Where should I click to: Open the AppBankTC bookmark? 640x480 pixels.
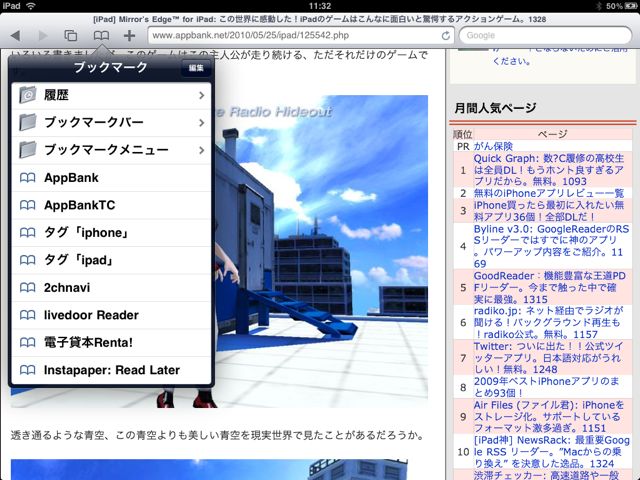click(x=111, y=205)
